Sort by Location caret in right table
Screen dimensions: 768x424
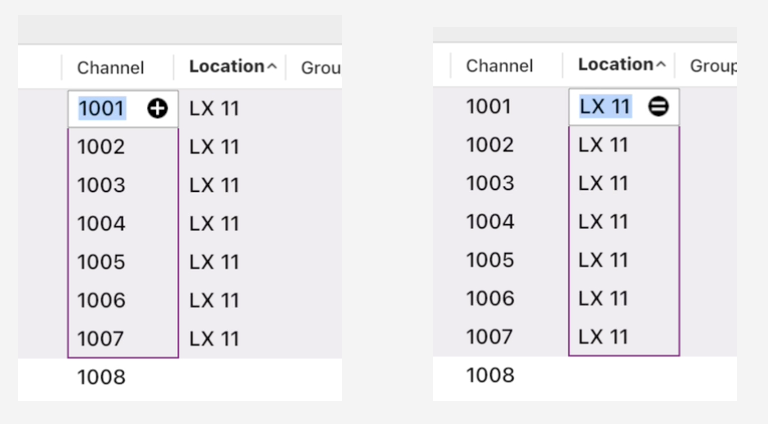pos(660,65)
